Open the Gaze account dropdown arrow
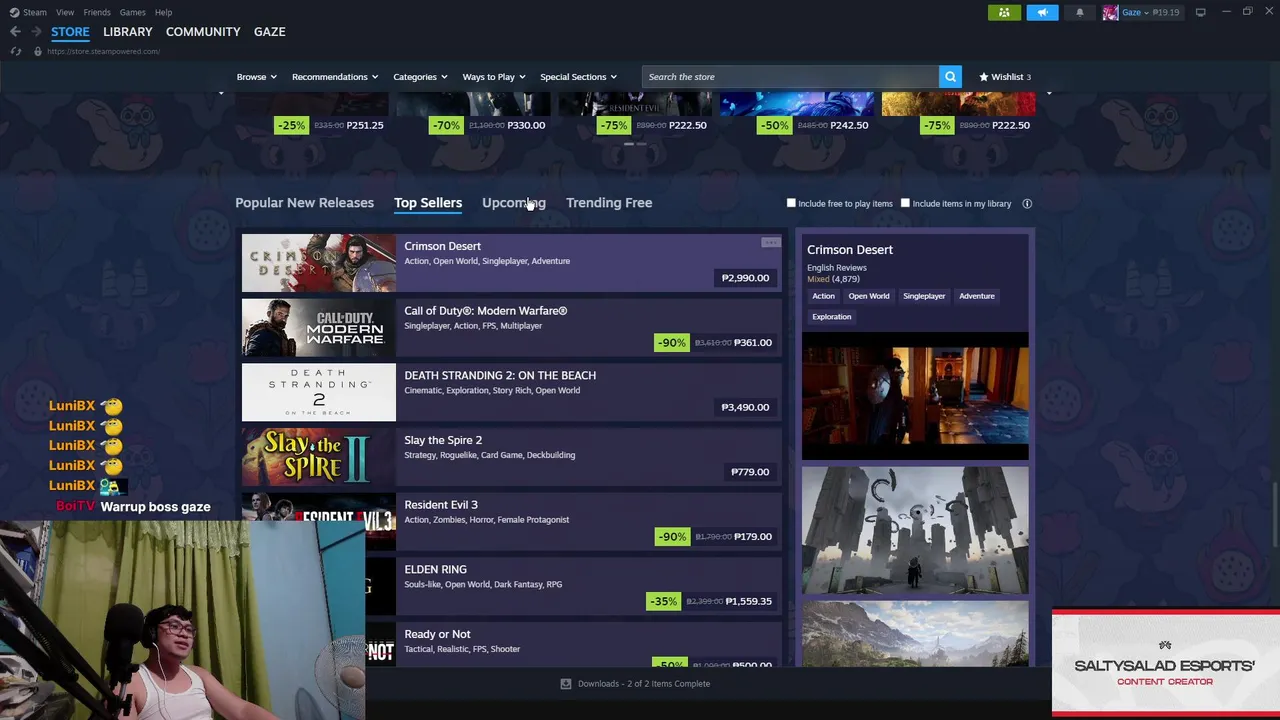1280x720 pixels. [1146, 12]
